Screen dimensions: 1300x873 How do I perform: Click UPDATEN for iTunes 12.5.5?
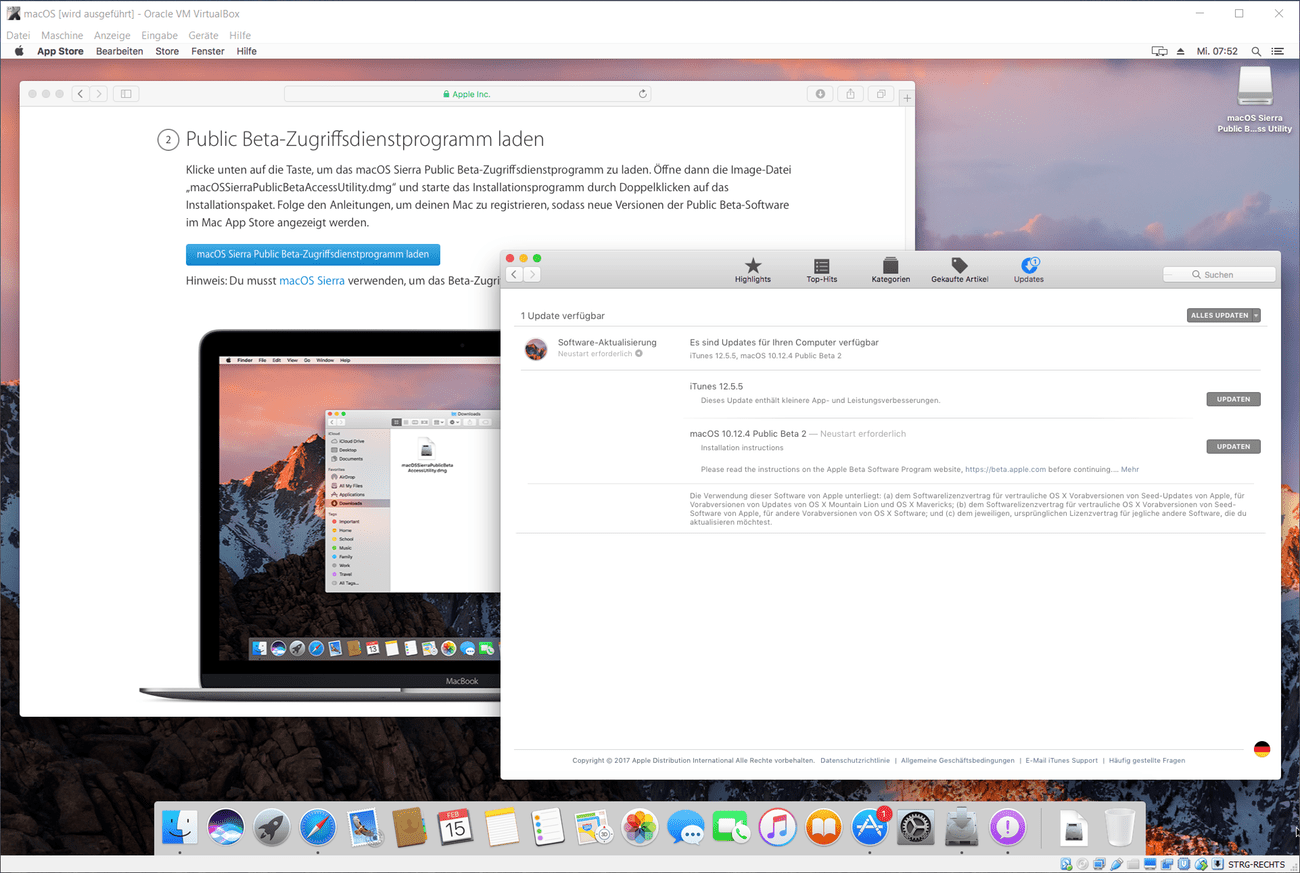pyautogui.click(x=1233, y=399)
